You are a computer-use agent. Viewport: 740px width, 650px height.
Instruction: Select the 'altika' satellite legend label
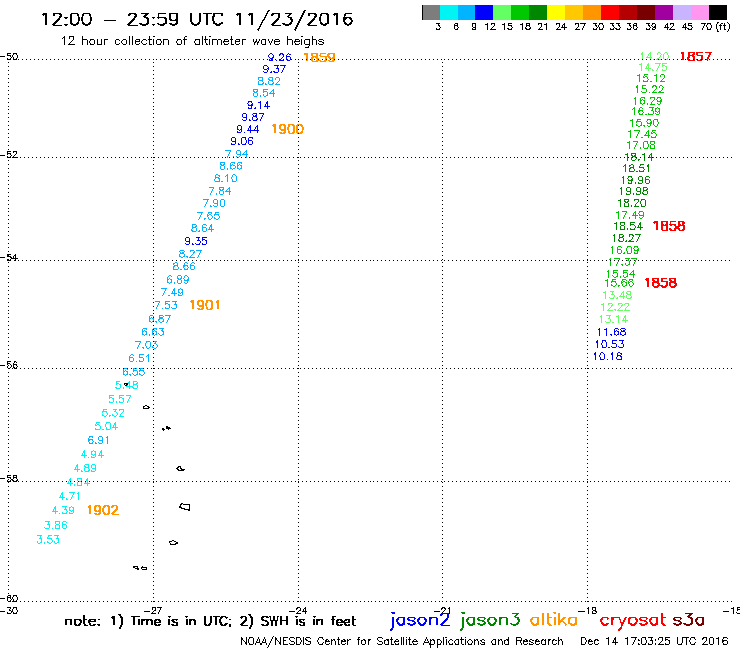tap(554, 619)
